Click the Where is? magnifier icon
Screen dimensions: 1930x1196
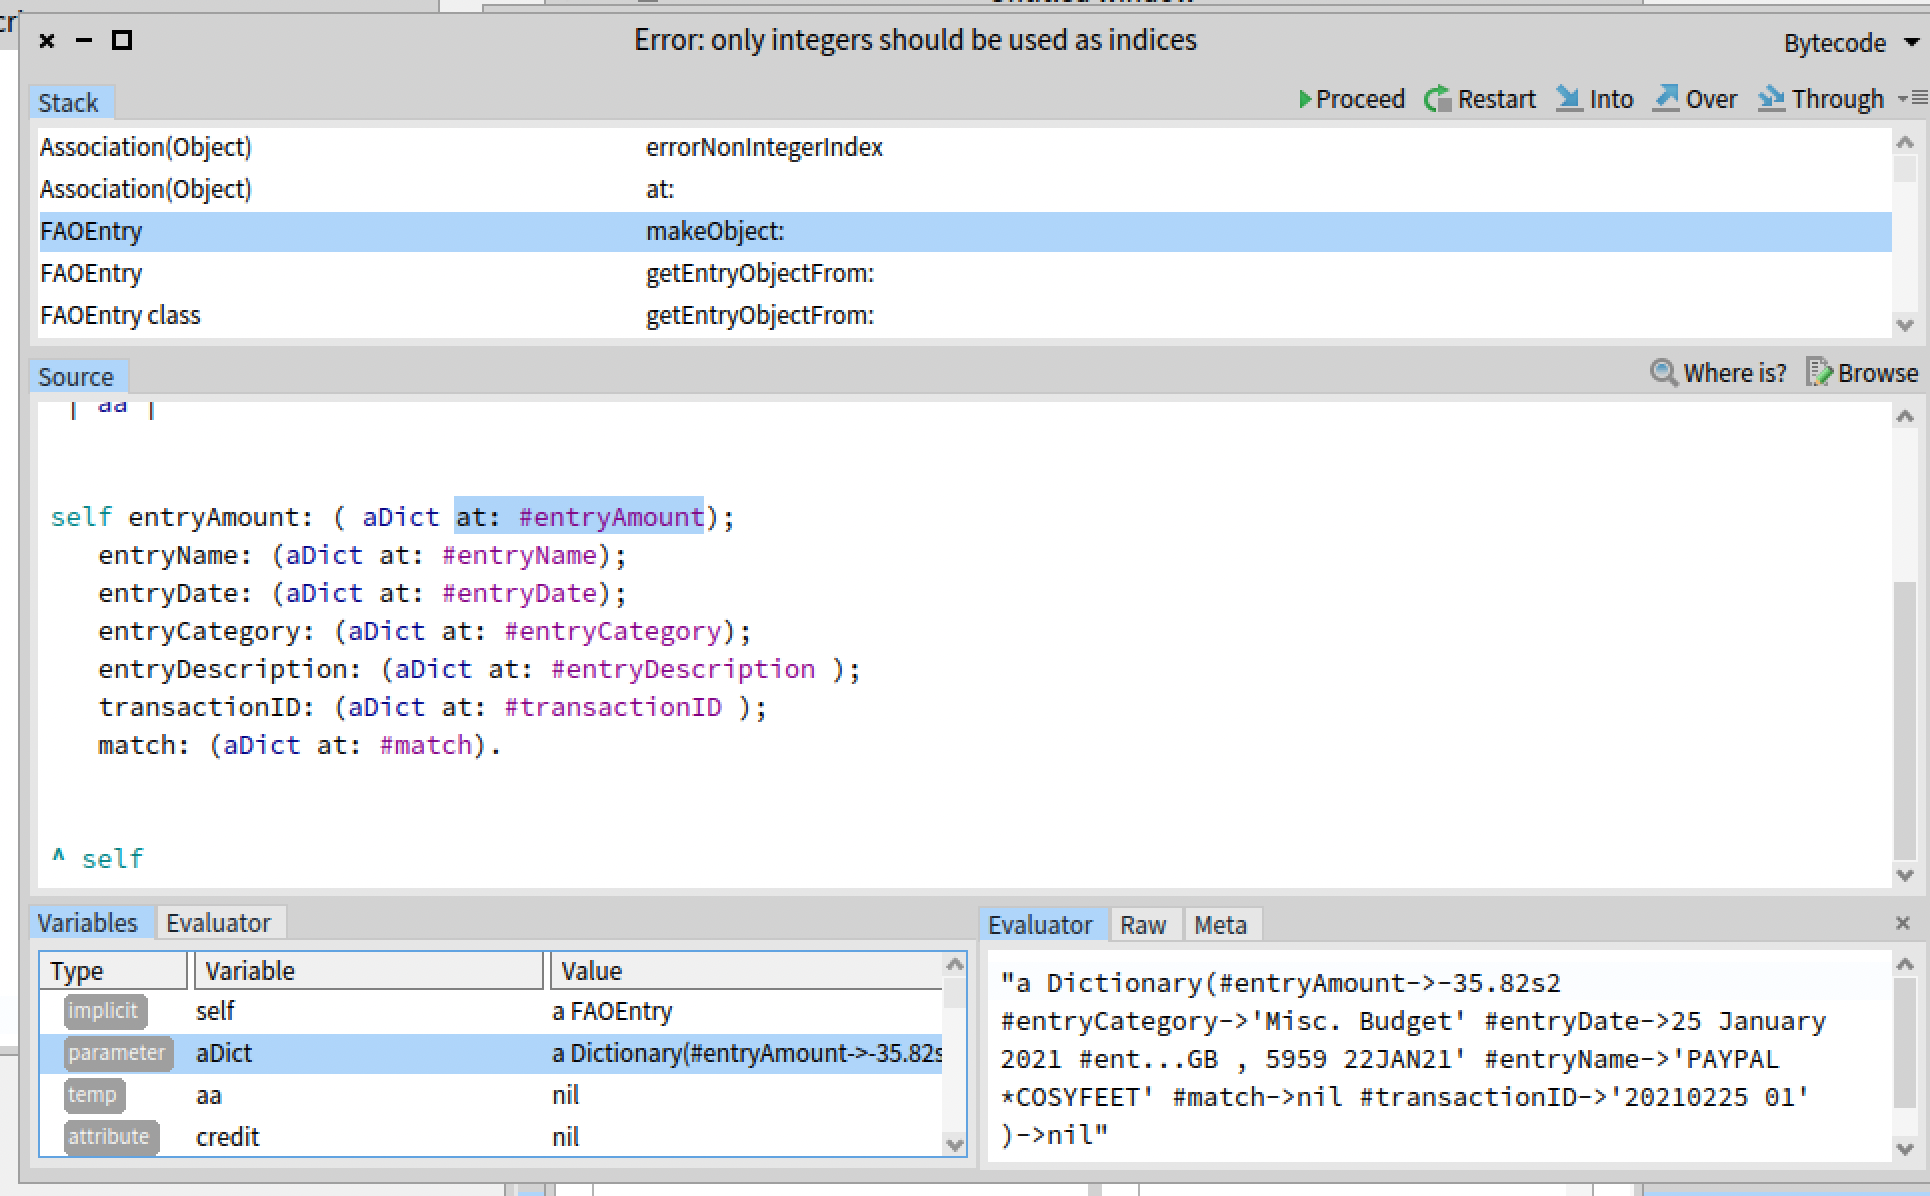pyautogui.click(x=1663, y=373)
